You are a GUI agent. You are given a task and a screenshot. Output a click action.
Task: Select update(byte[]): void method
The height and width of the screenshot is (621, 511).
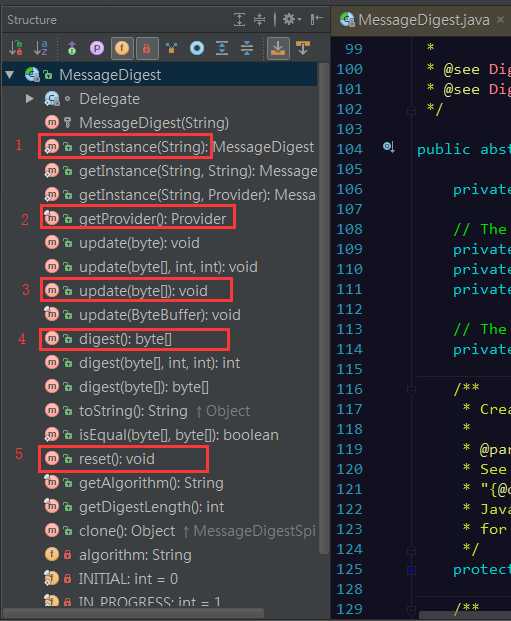click(x=159, y=291)
